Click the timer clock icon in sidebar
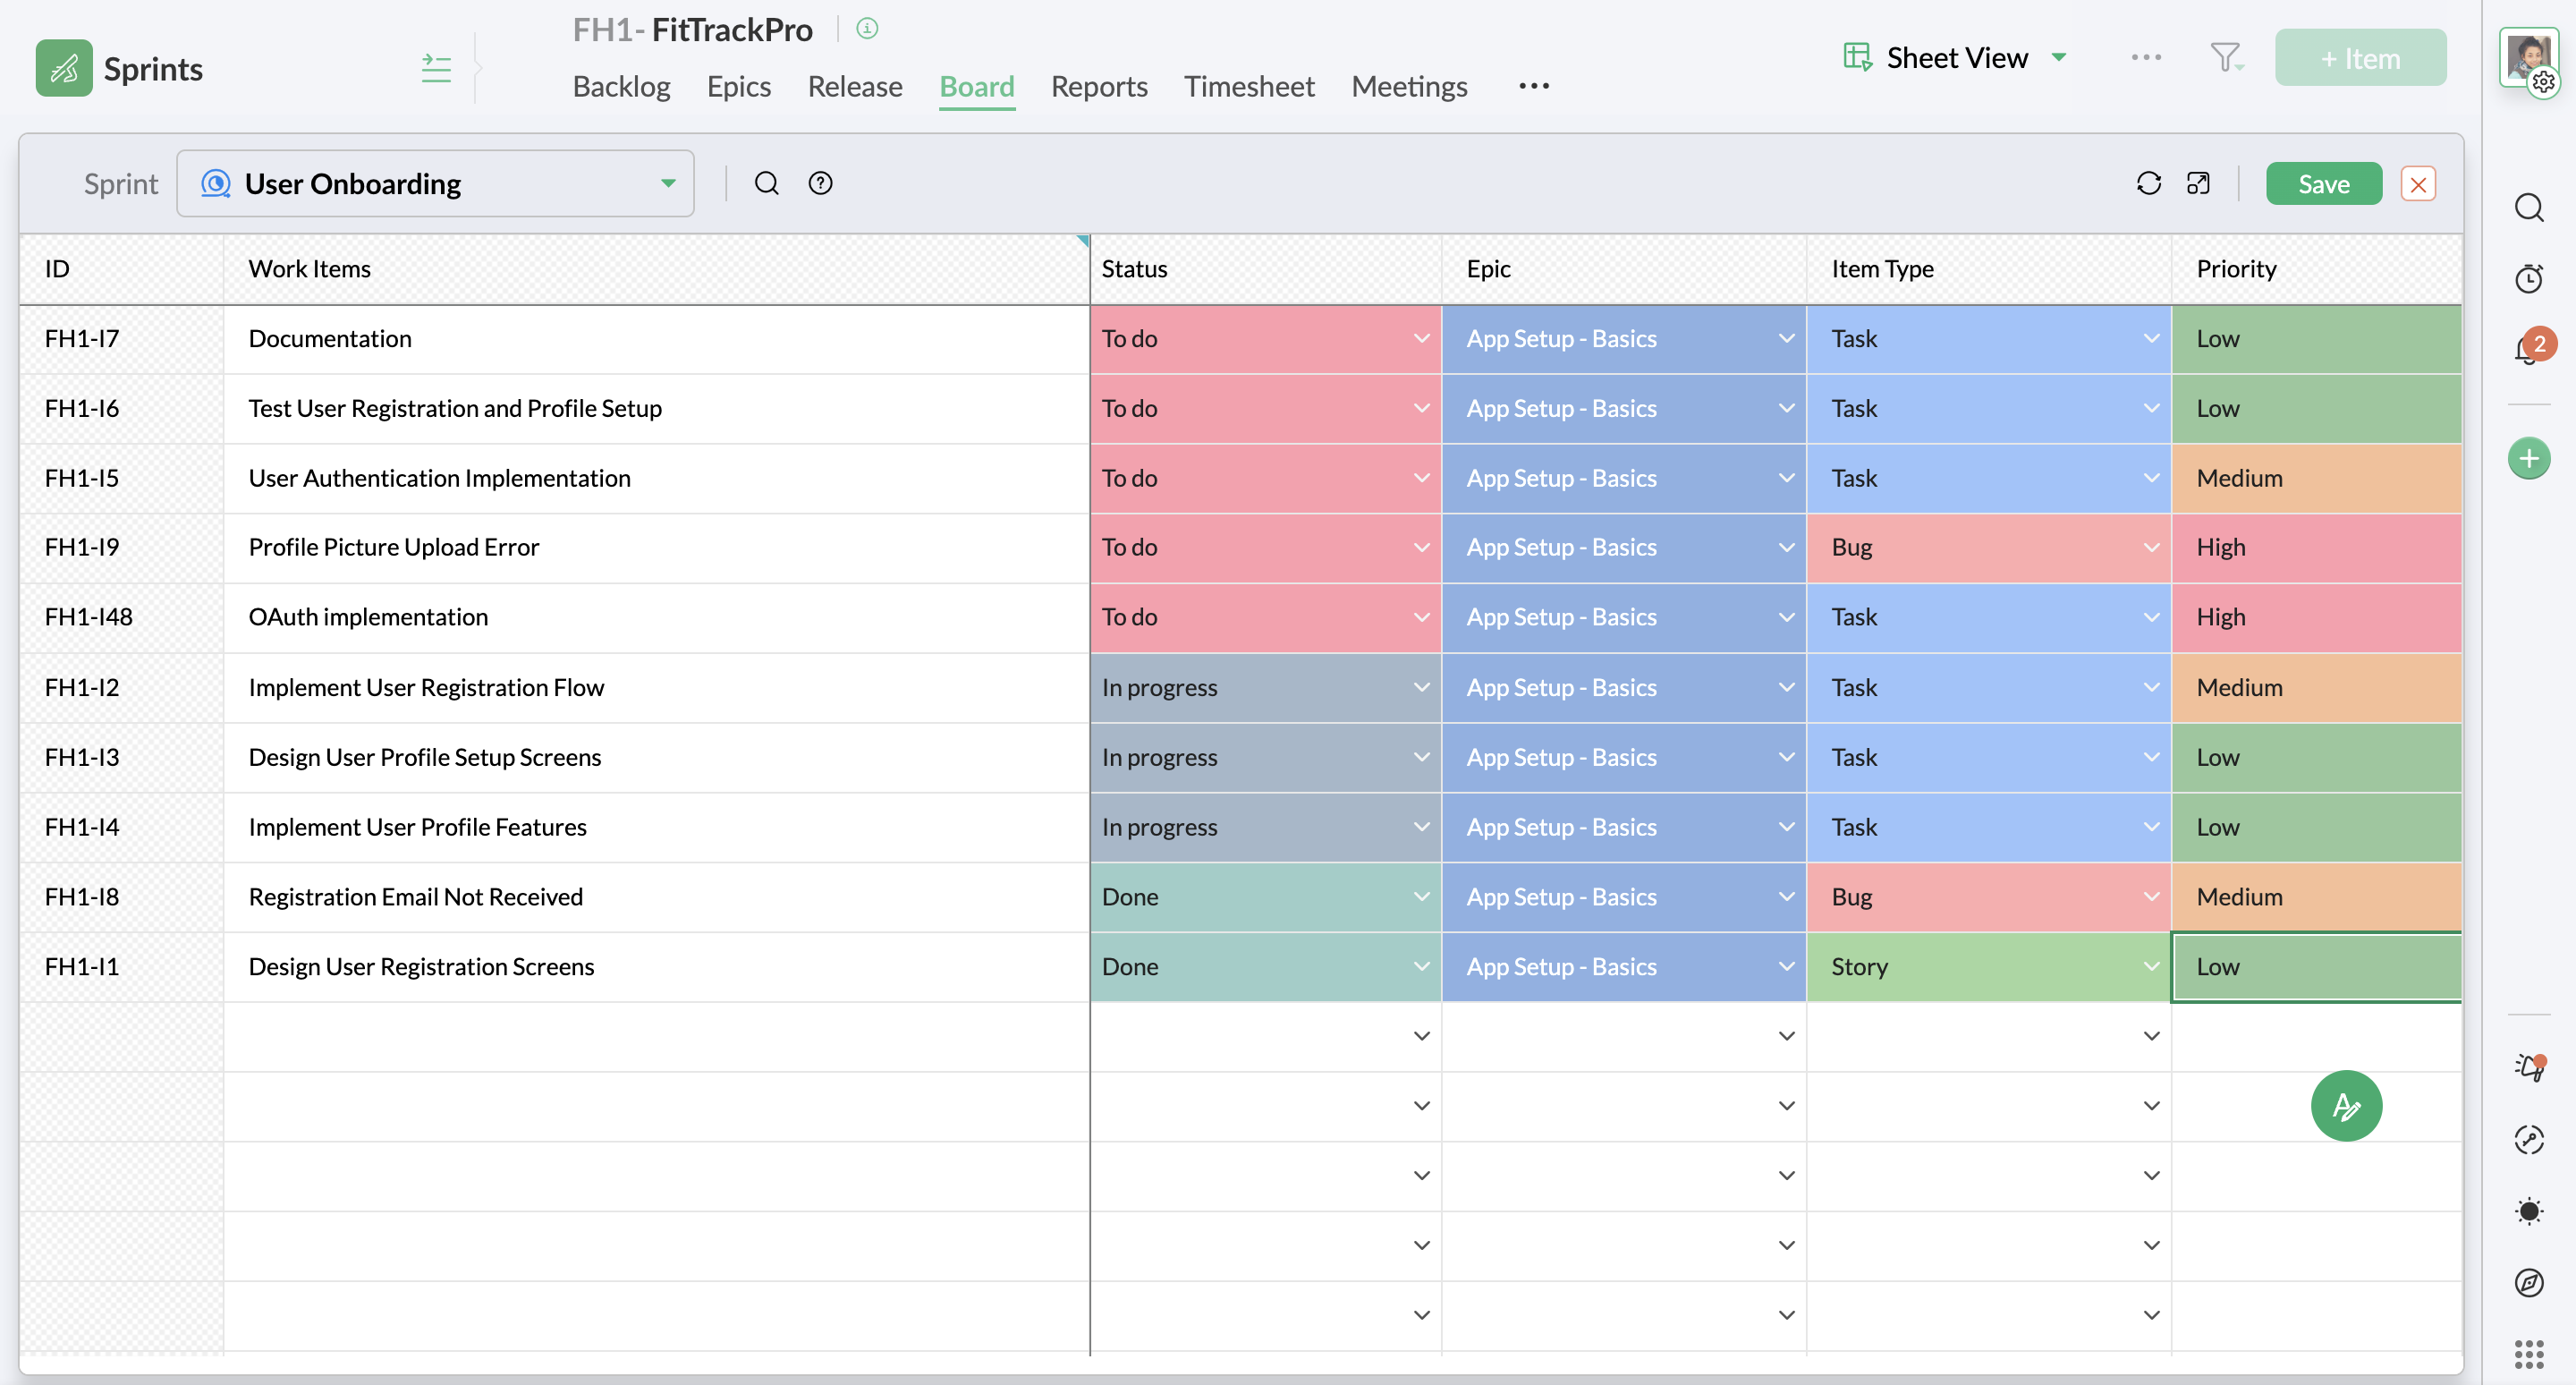Screen dimensions: 2576x1385 point(2528,278)
